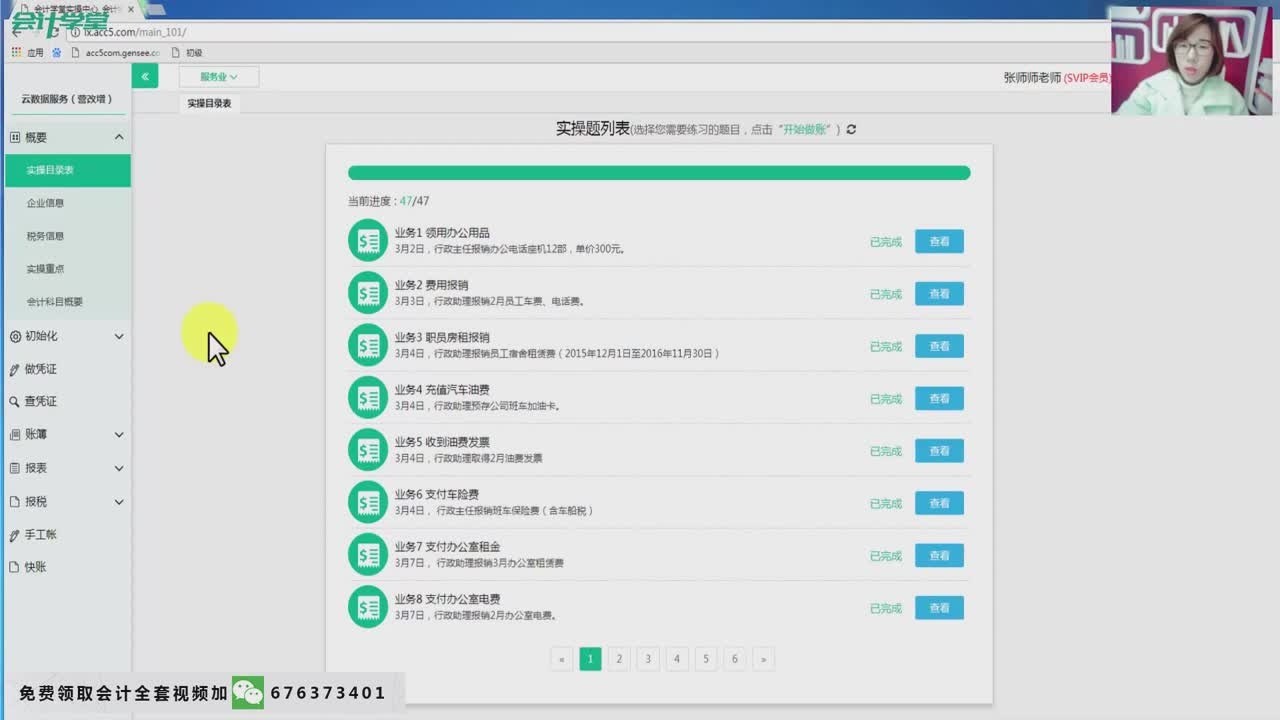Switch to the 实操目录表 tab
The height and width of the screenshot is (720, 1280).
[x=209, y=103]
